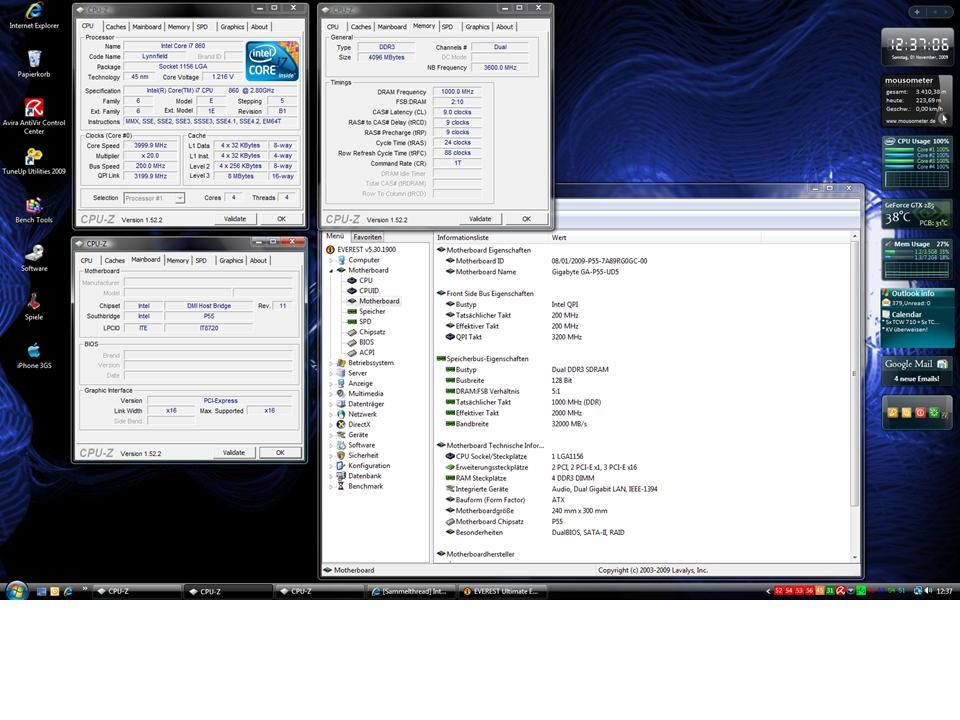Show hidden tray icons arrow
This screenshot has height=720, width=960.
point(768,591)
